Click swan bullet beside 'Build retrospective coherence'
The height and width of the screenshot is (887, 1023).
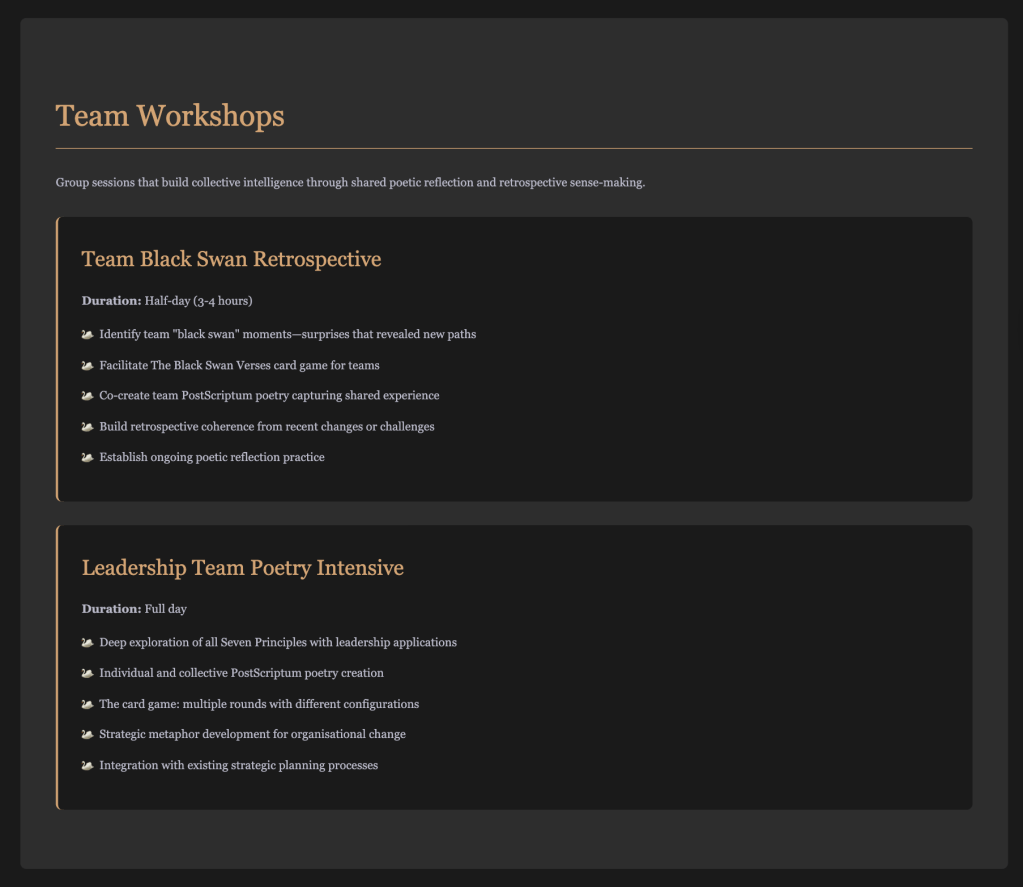pyautogui.click(x=87, y=427)
